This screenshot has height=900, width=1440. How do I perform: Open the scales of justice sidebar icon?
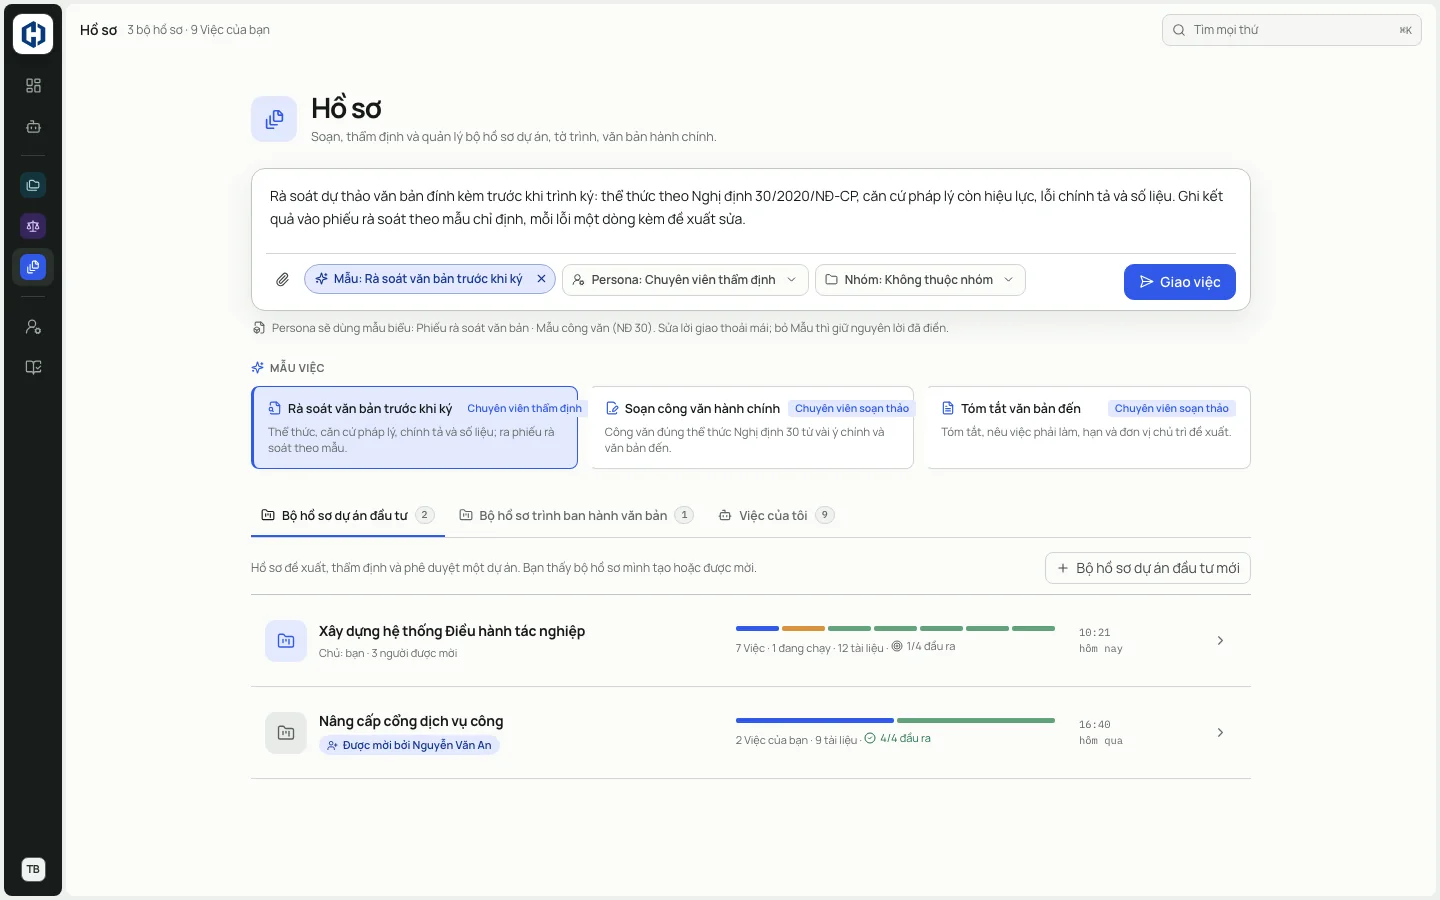[x=33, y=226]
